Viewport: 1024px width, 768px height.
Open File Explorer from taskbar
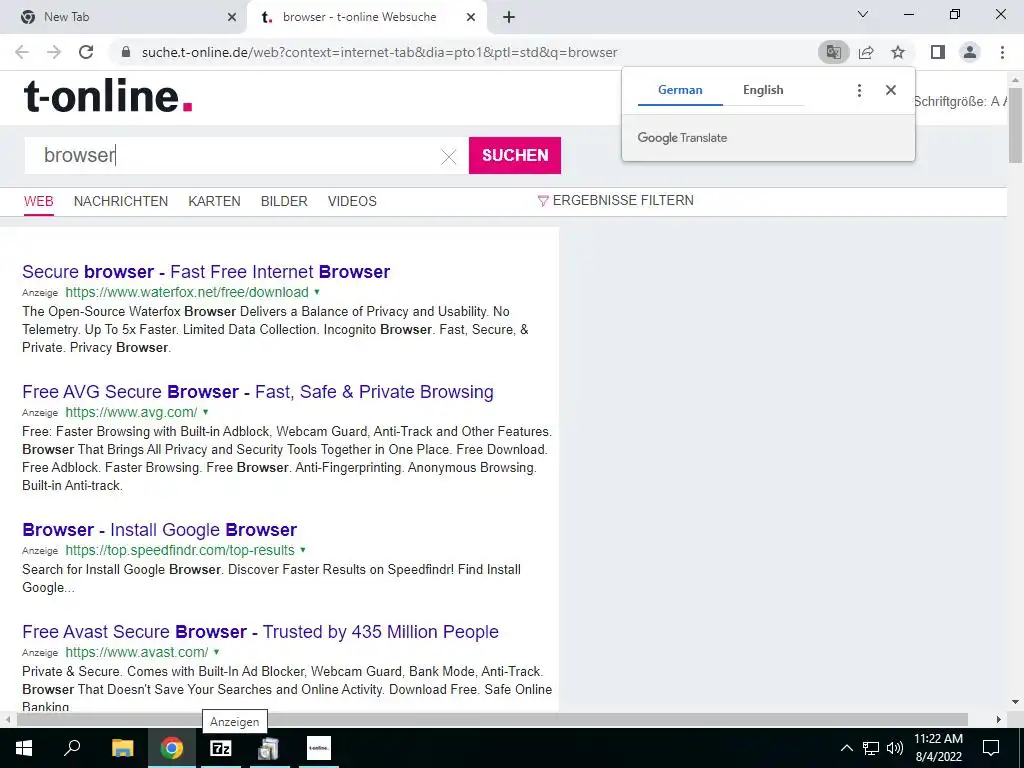point(122,748)
